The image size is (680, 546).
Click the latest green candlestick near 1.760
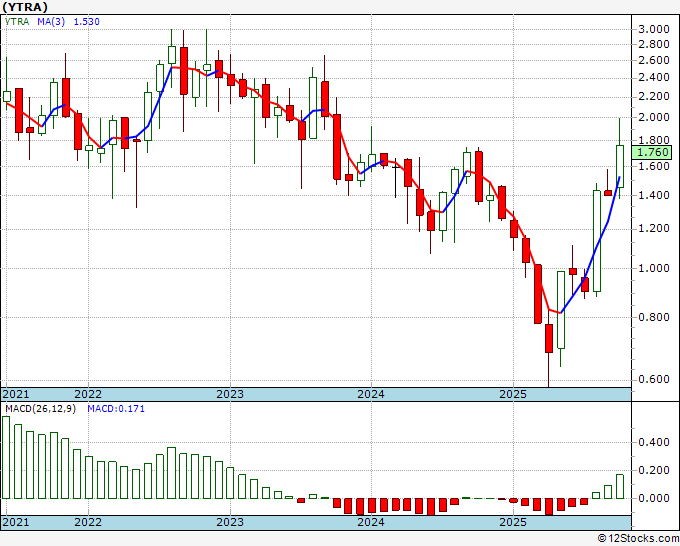tap(620, 167)
